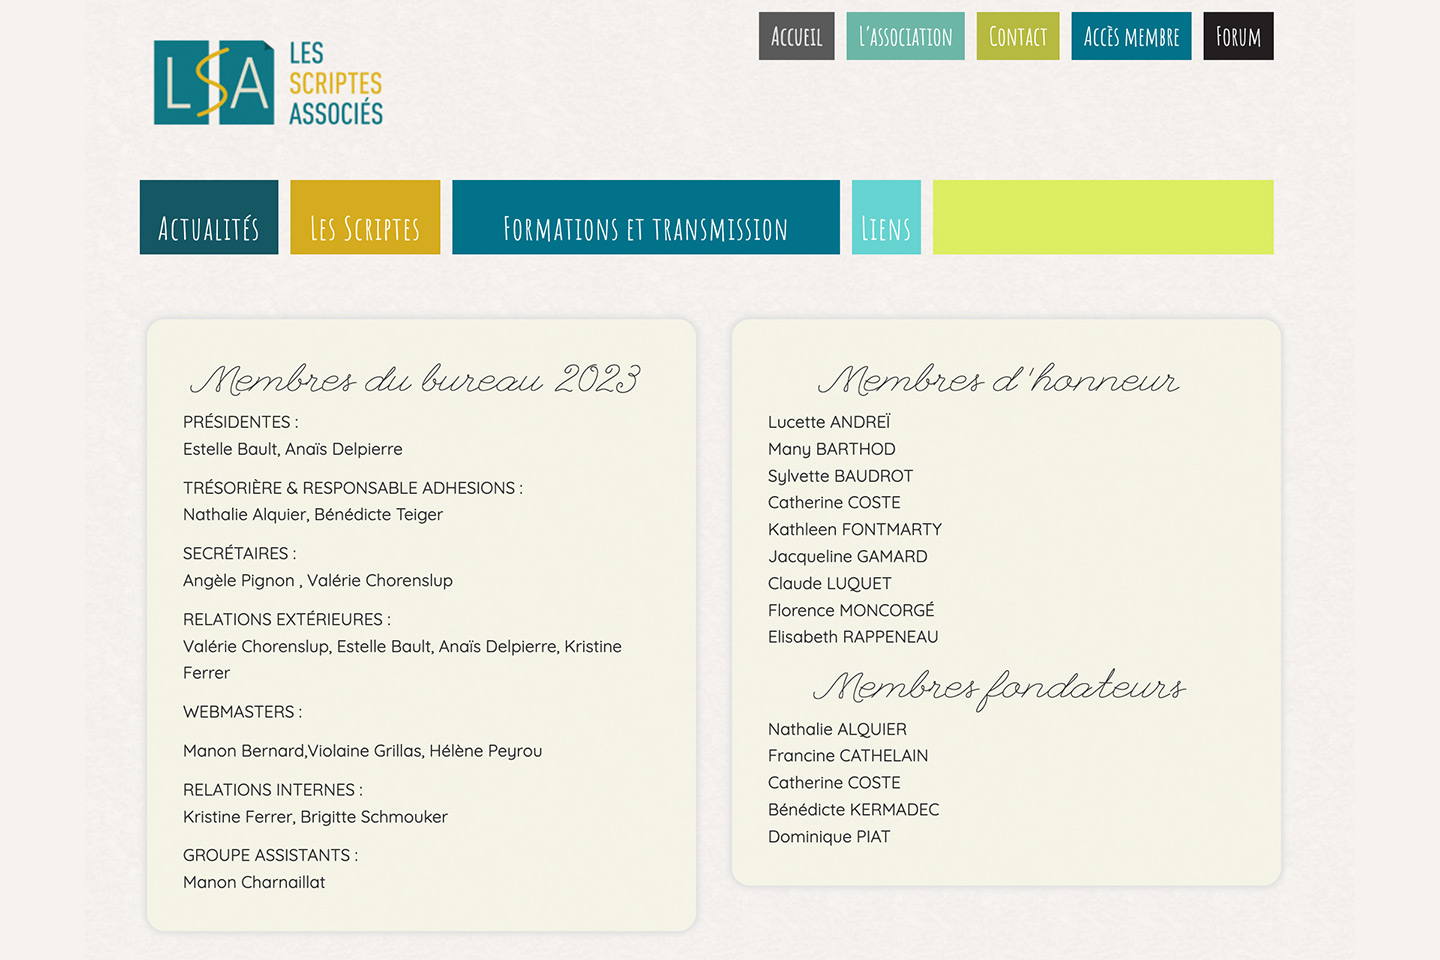Click the blank lime-green navigation block
The width and height of the screenshot is (1440, 960).
click(1103, 217)
